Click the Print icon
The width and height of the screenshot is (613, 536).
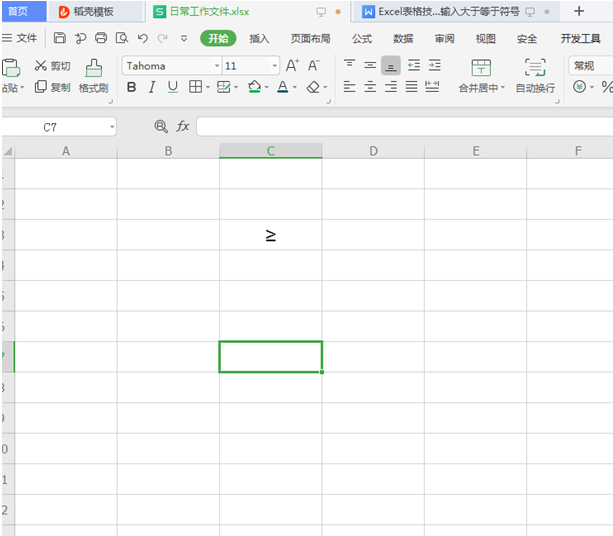pyautogui.click(x=101, y=38)
